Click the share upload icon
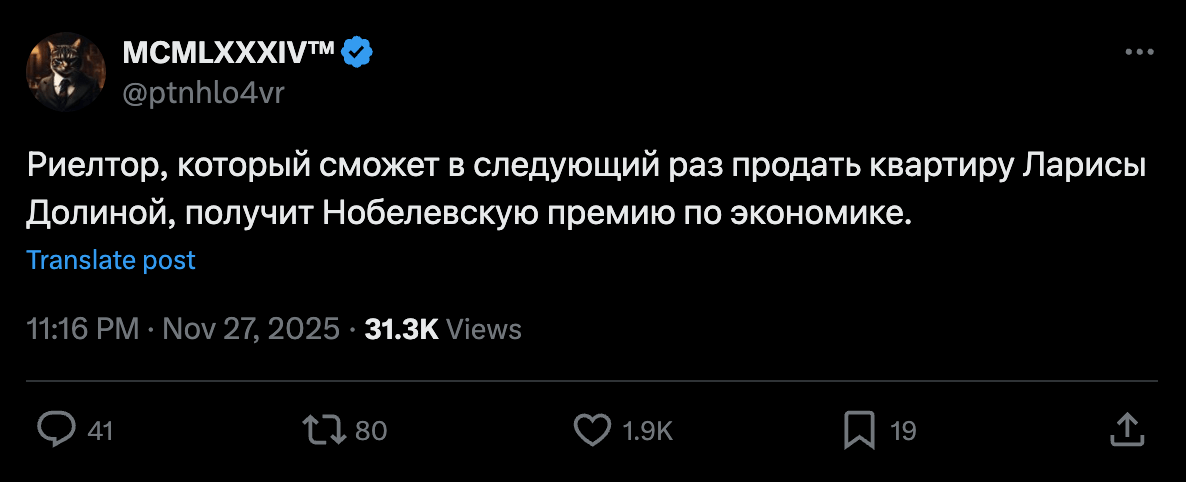 coord(1127,430)
